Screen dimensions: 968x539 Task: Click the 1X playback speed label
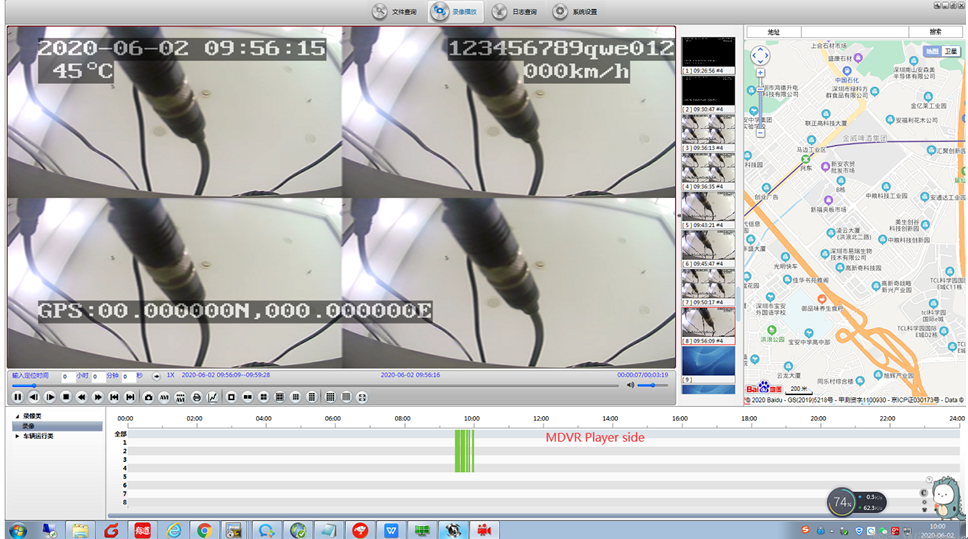(x=170, y=375)
